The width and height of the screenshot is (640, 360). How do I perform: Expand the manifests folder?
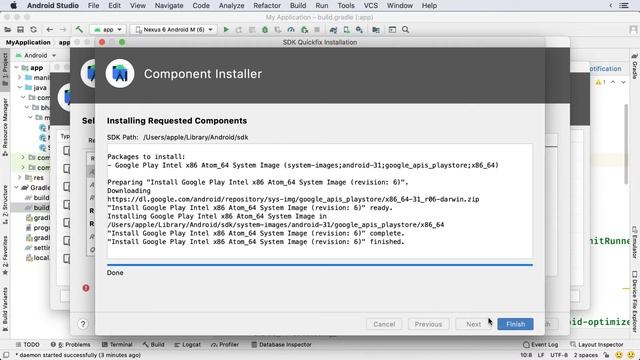pyautogui.click(x=19, y=78)
